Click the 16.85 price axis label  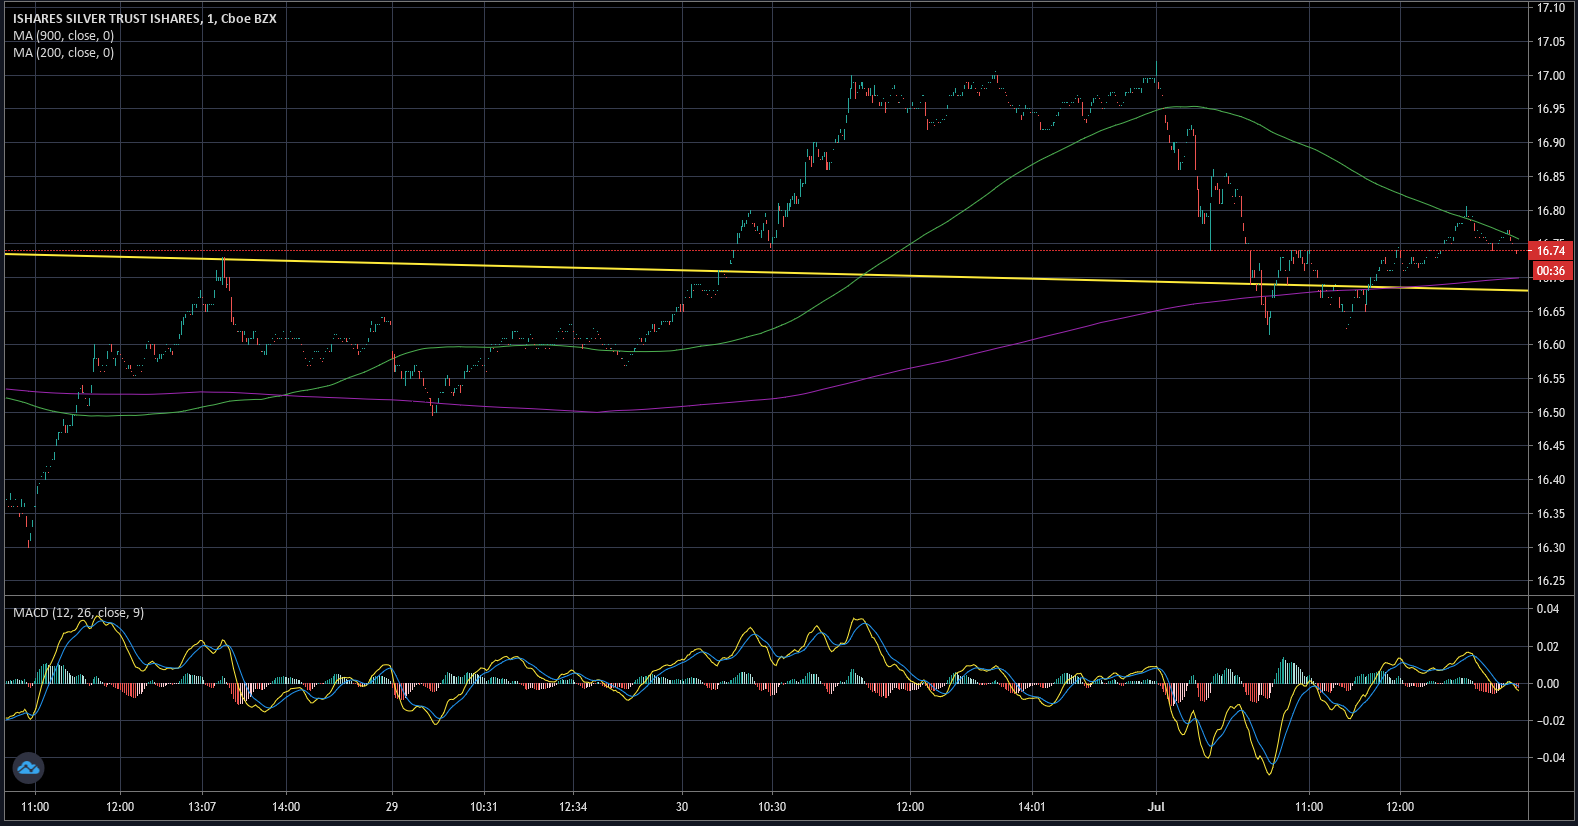tap(1551, 177)
